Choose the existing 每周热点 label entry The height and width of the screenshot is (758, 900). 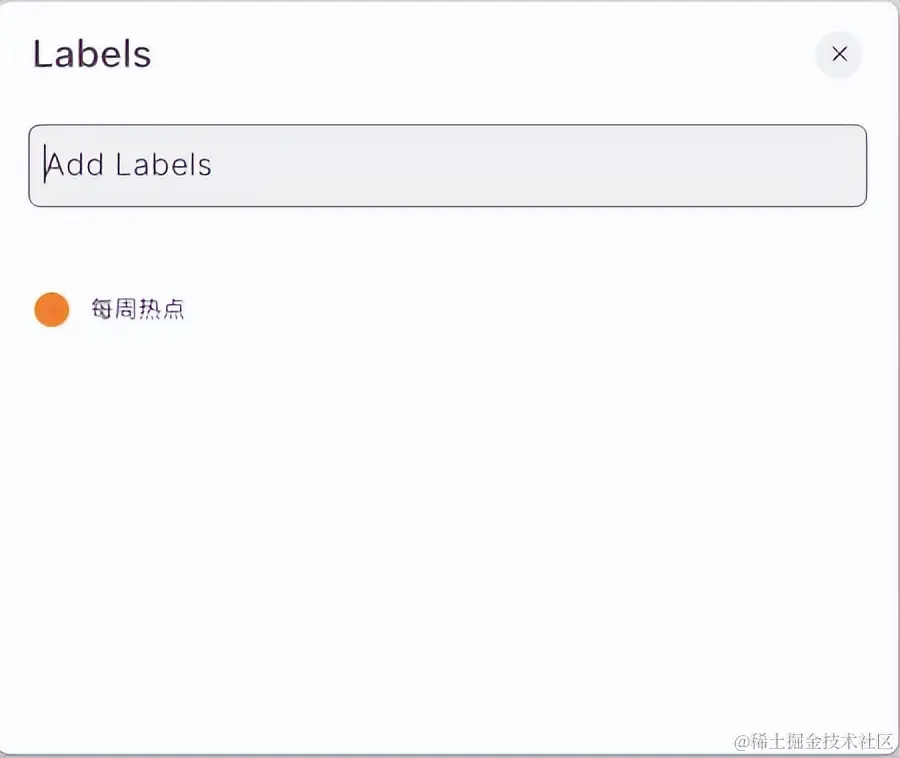(x=138, y=309)
